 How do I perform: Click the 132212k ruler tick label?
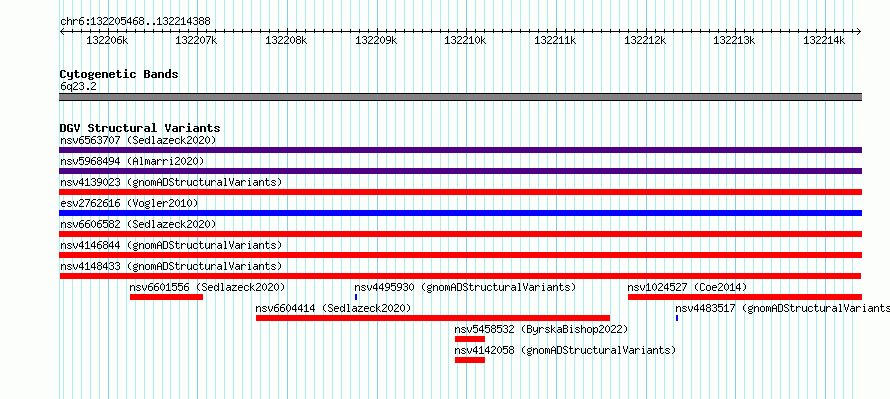pos(645,40)
